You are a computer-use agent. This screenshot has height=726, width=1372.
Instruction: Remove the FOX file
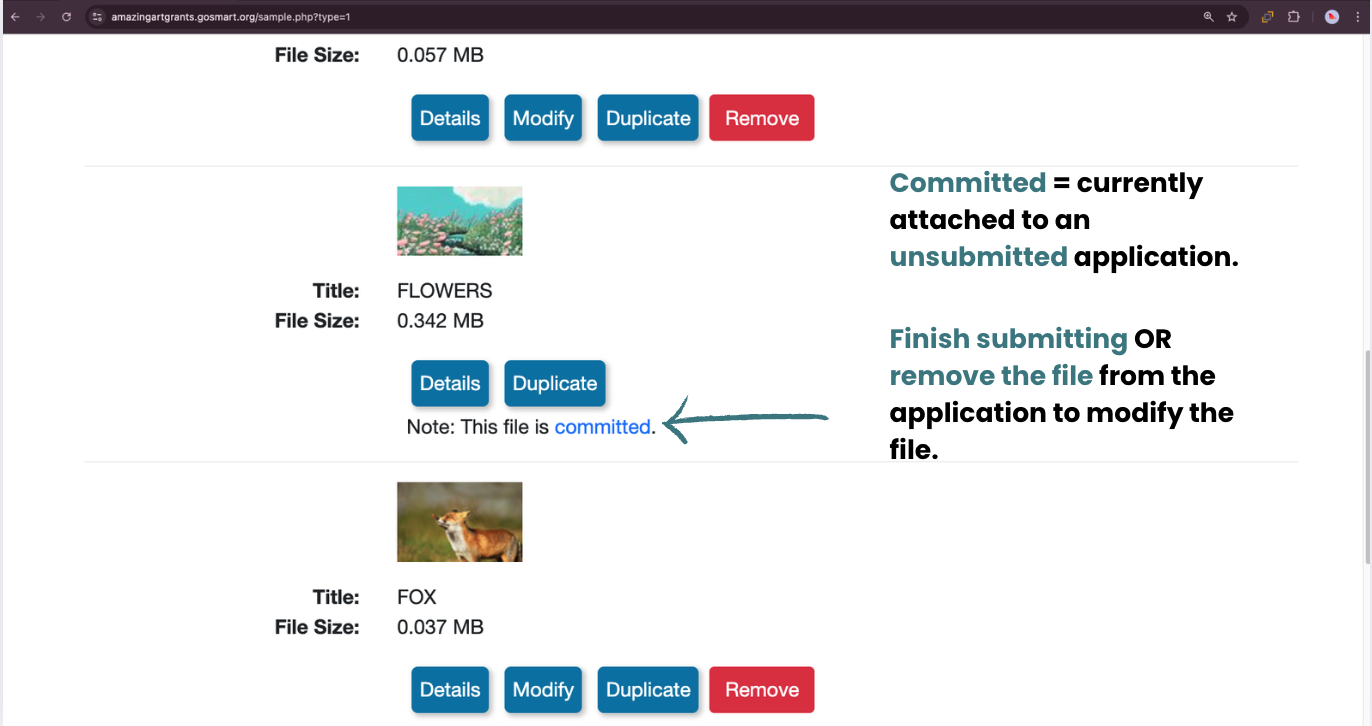[x=762, y=690]
